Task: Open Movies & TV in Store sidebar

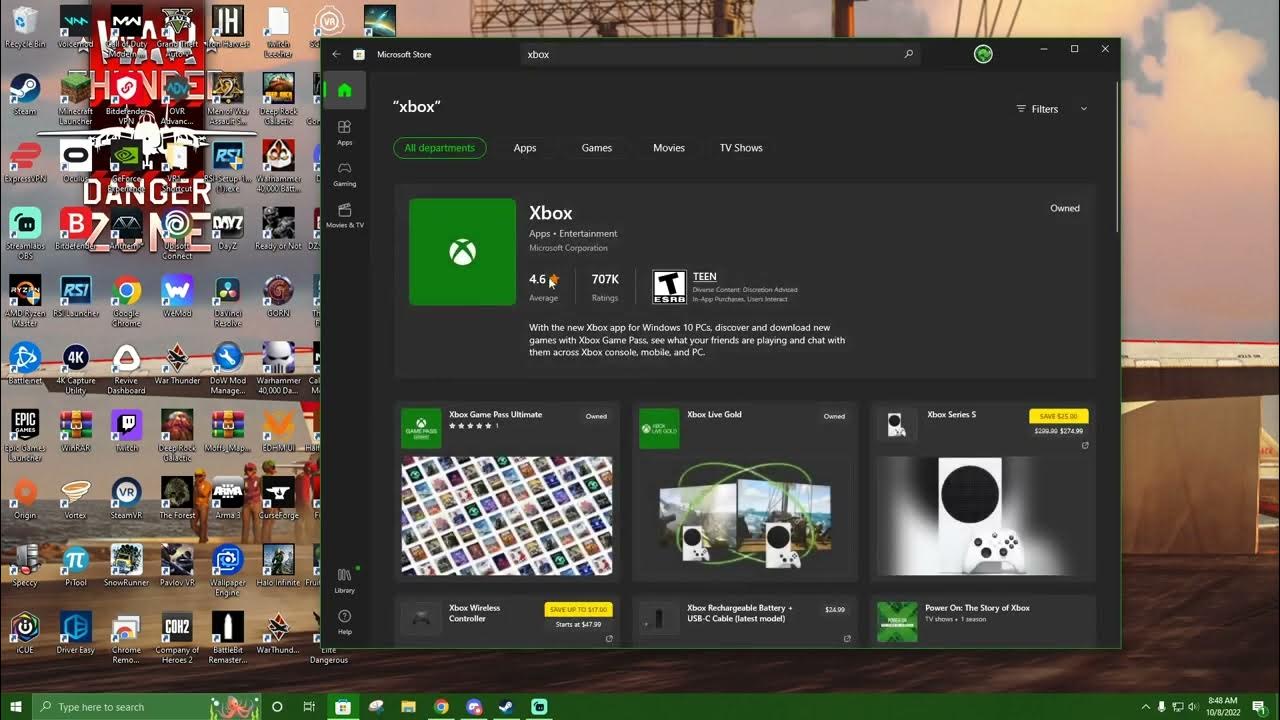Action: tap(344, 215)
